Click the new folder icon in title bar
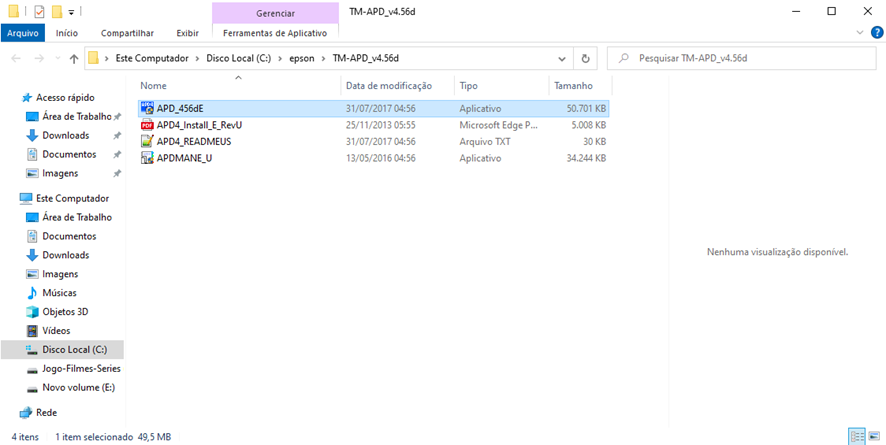This screenshot has height=445, width=886. pos(57,11)
